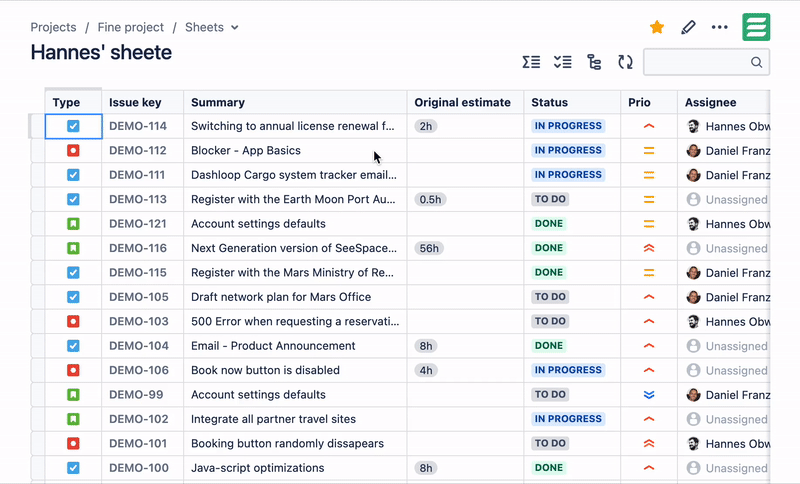Open issue DEMO-105 link
Viewport: 800px width, 484px height.
click(139, 297)
